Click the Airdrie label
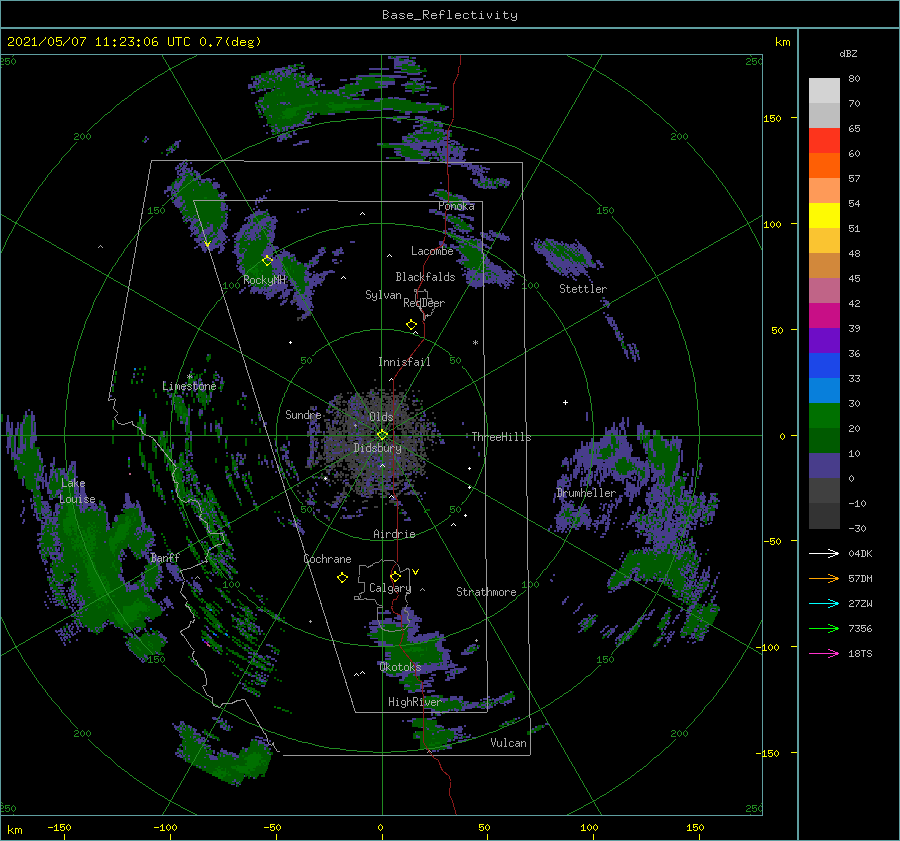This screenshot has width=900, height=841. coord(394,534)
